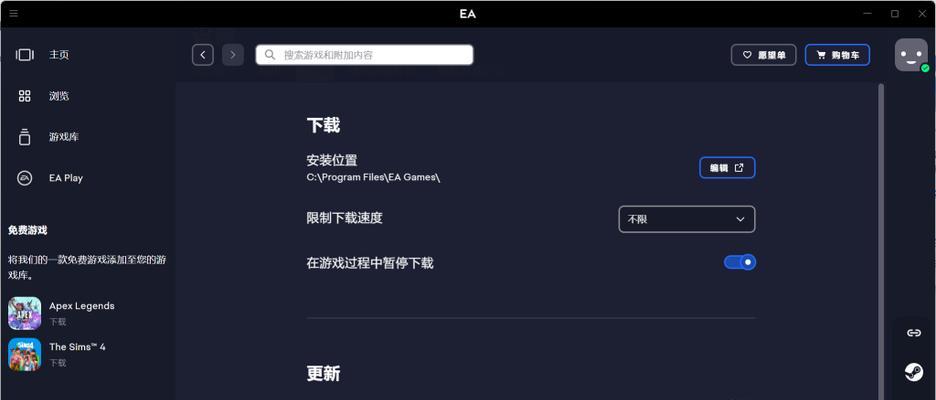This screenshot has height=400, width=936.
Task: Navigate forward with the right arrow button
Action: (x=233, y=55)
